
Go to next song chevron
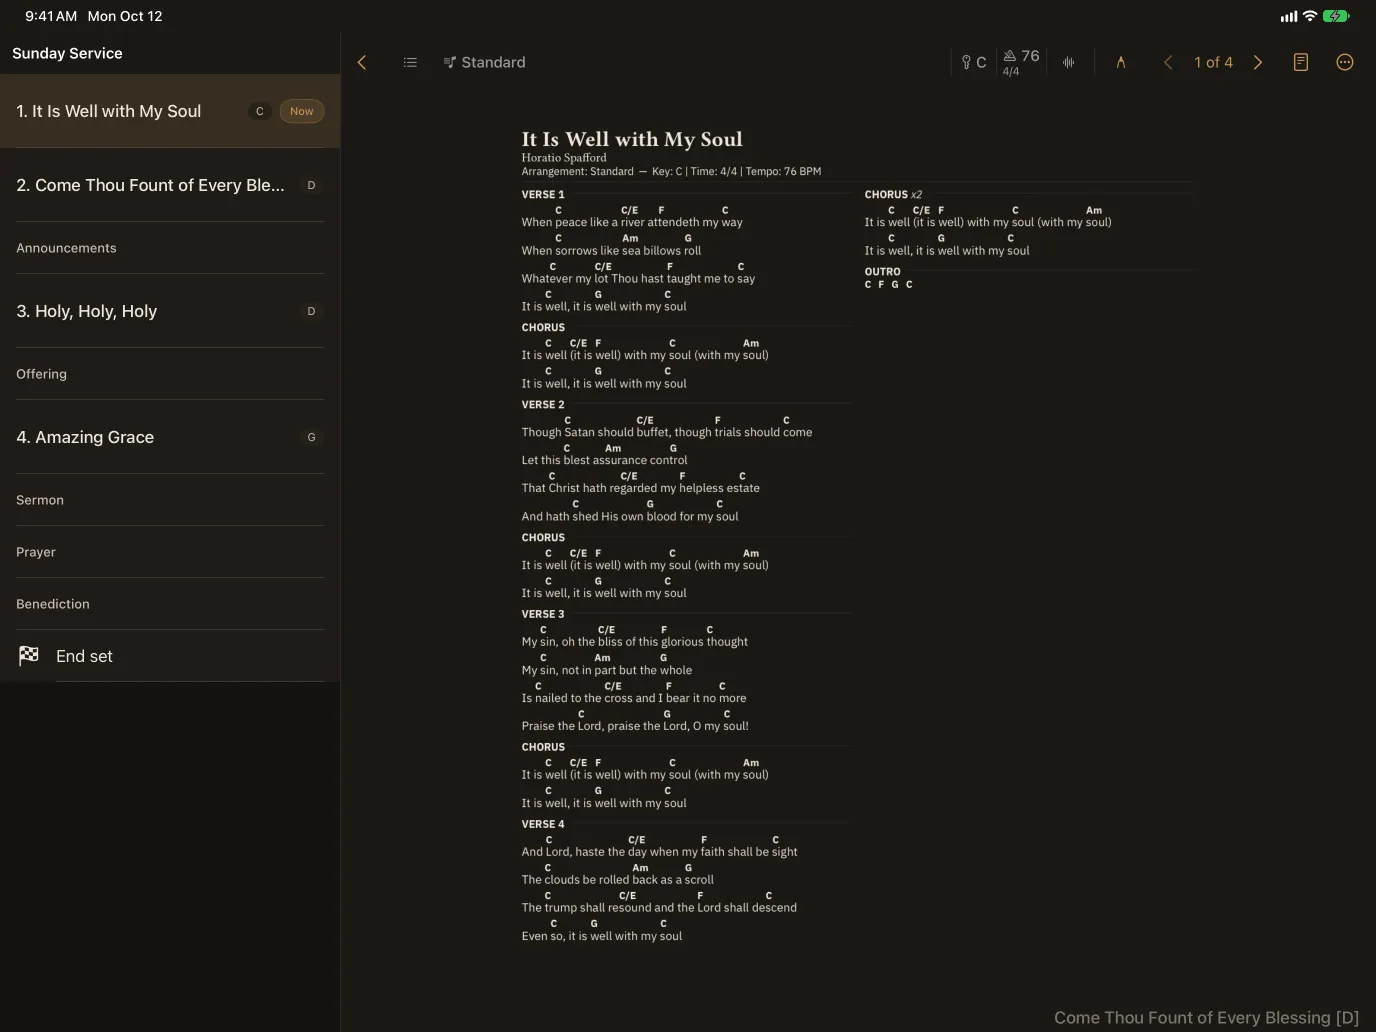tap(1258, 62)
